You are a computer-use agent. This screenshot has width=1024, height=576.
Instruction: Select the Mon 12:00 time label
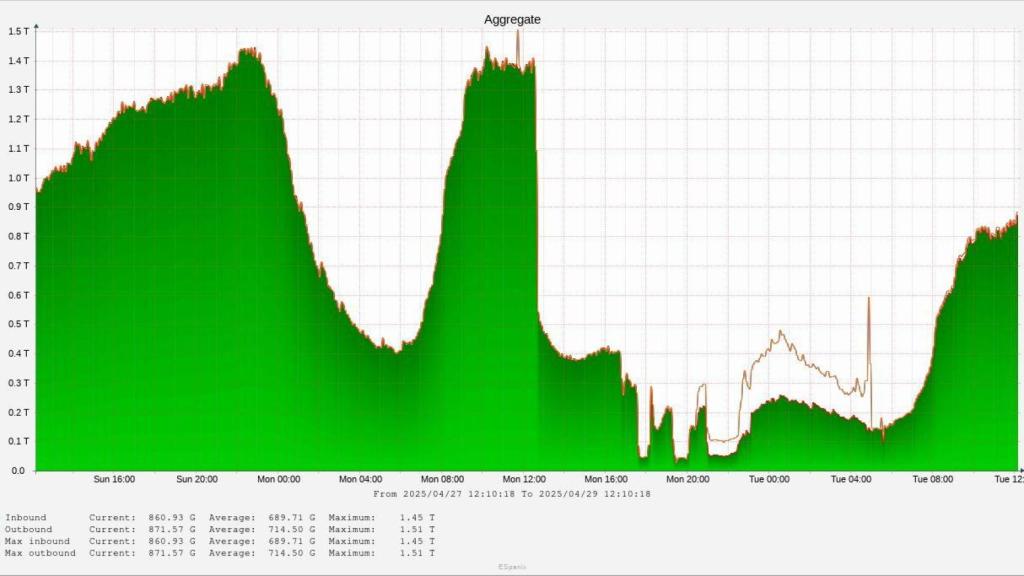pos(524,480)
